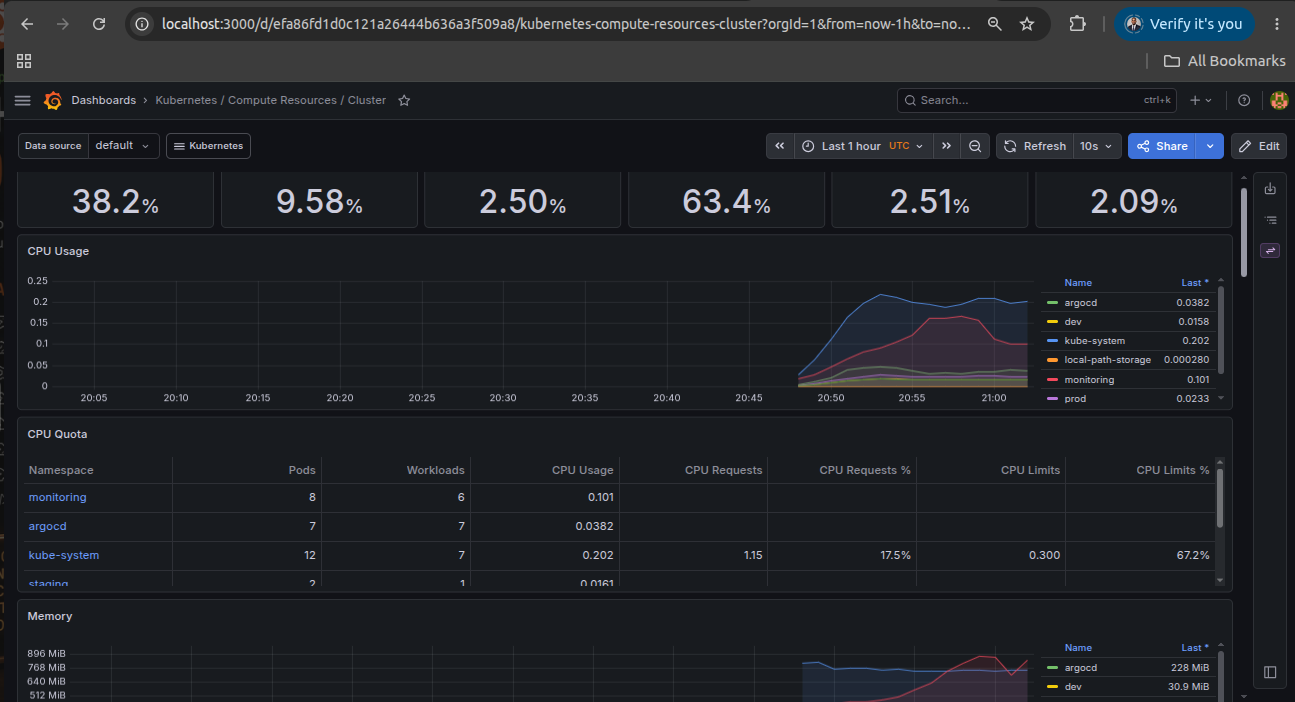Screen dimensions: 1295x702
Task: Click the dock panel icon at sidebar bottom
Action: 1270,672
